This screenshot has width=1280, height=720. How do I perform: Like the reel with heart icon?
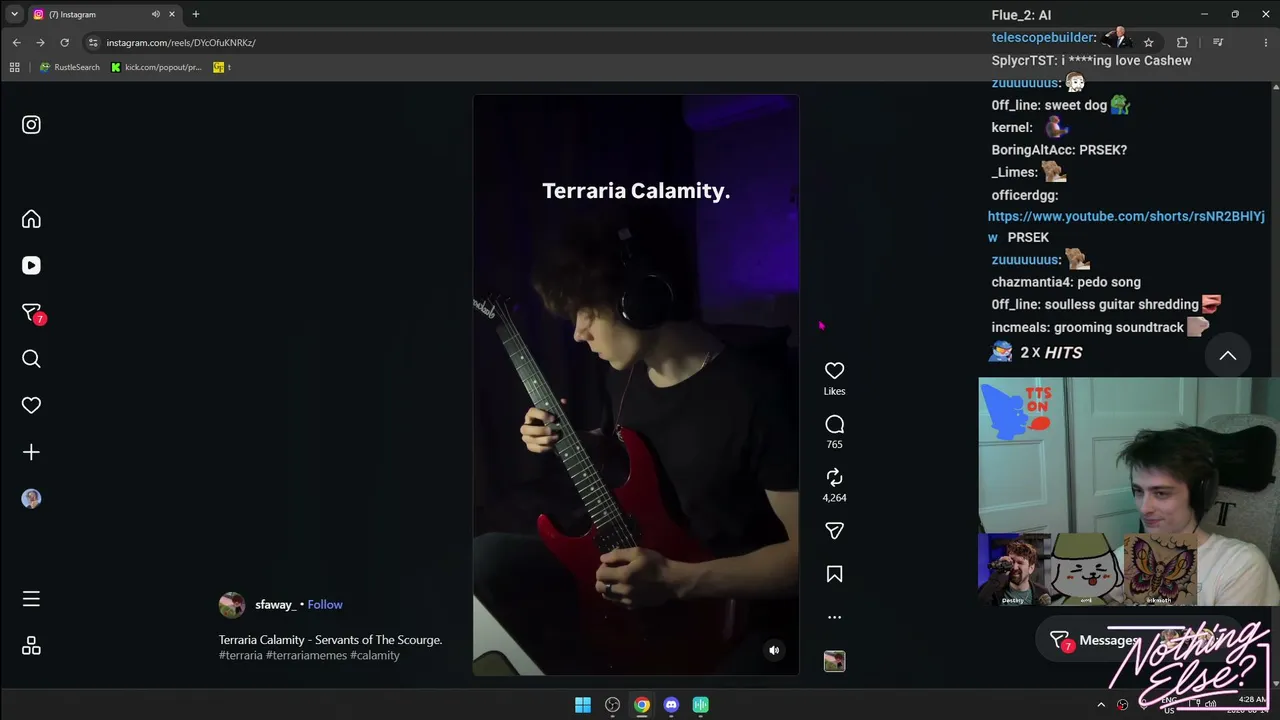(x=834, y=371)
